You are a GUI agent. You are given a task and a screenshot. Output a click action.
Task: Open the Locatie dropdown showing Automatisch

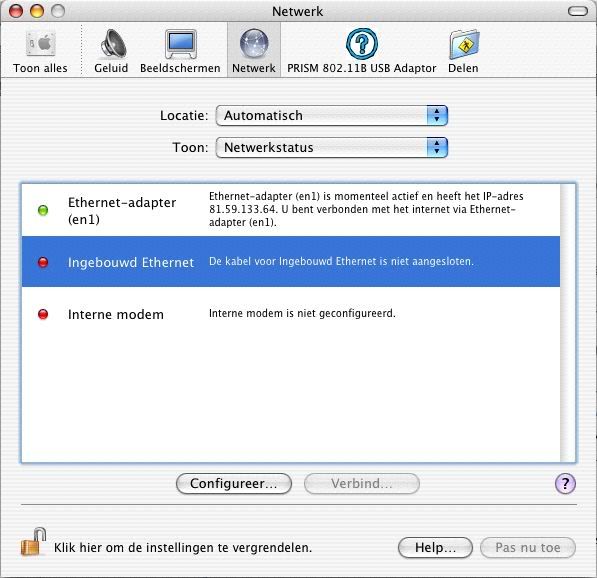tap(331, 115)
